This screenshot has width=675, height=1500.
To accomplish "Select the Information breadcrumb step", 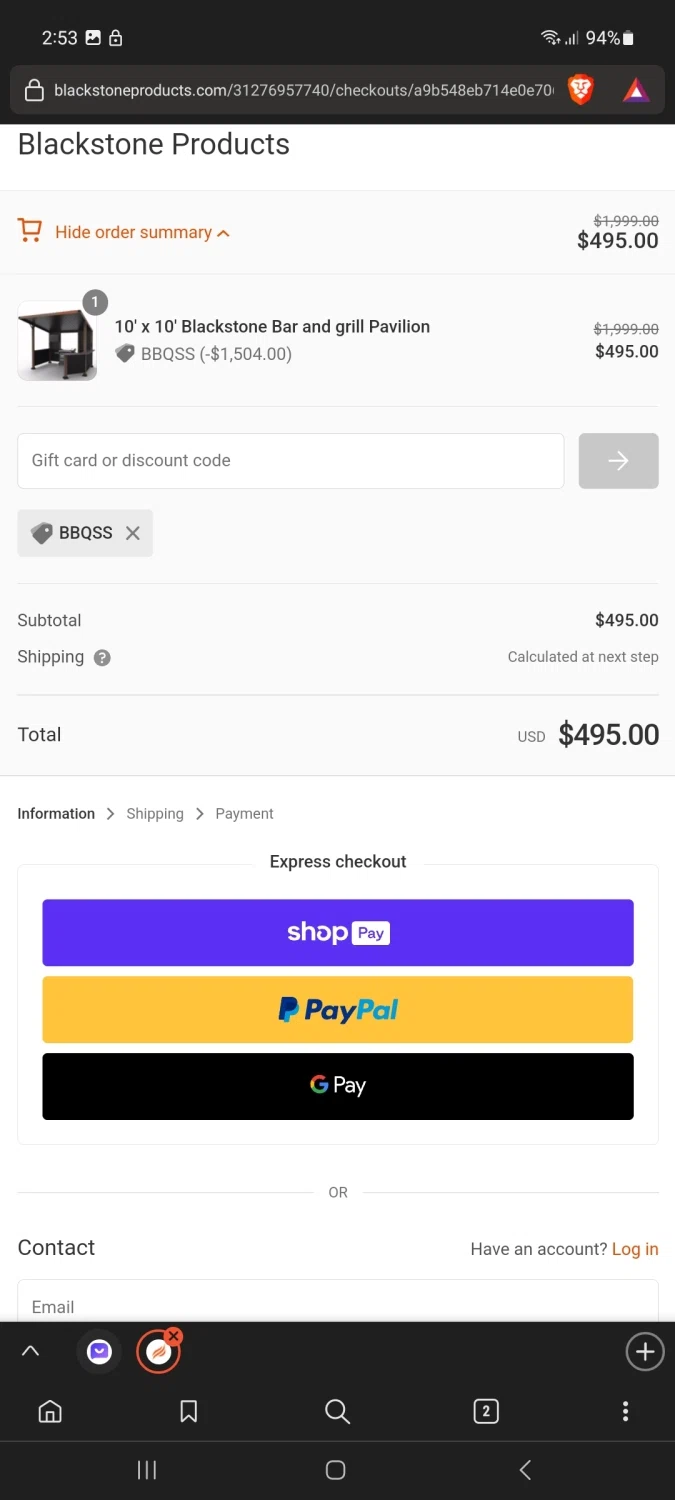I will point(56,814).
